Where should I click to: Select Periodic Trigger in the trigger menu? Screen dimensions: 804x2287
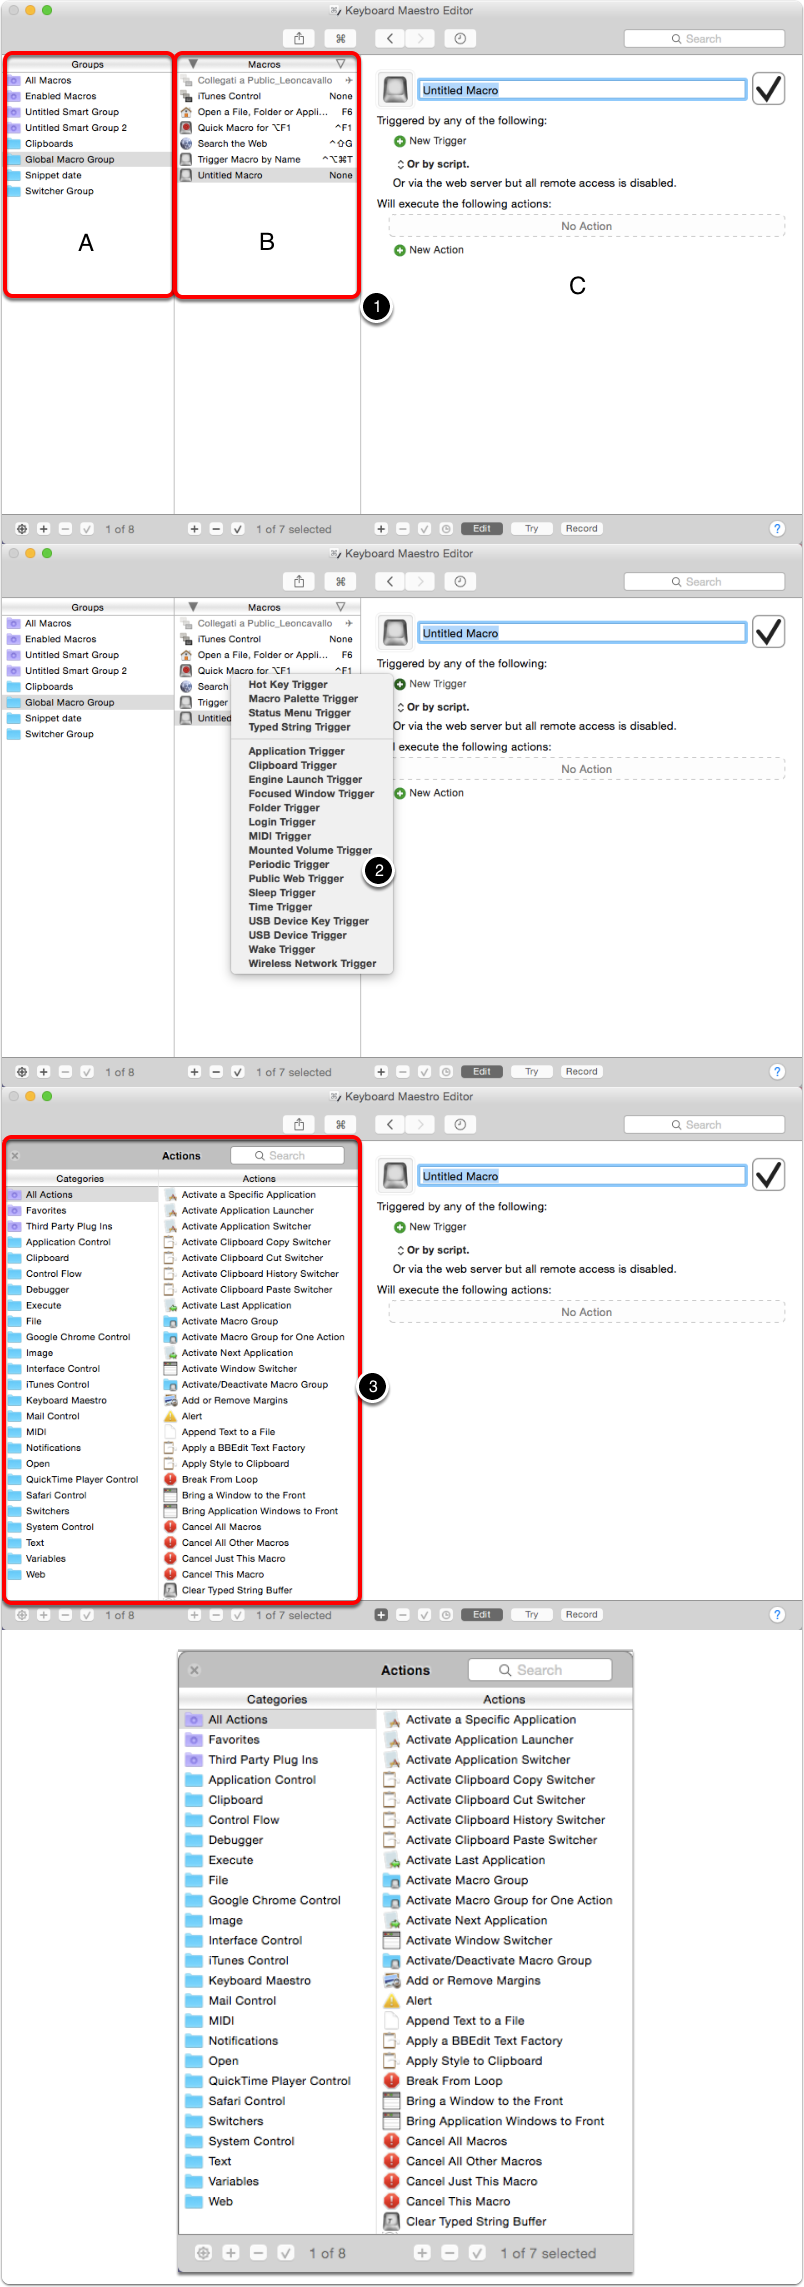tap(289, 864)
